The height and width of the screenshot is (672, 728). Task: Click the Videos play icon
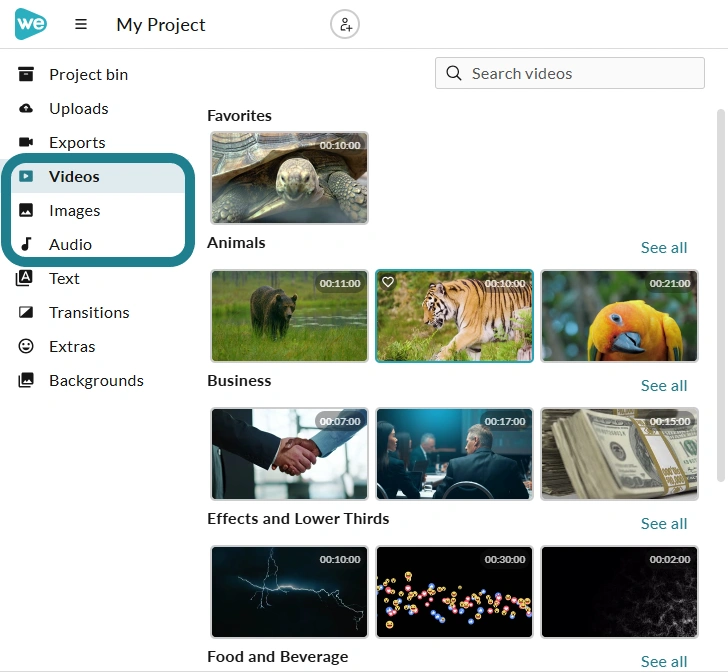26,176
